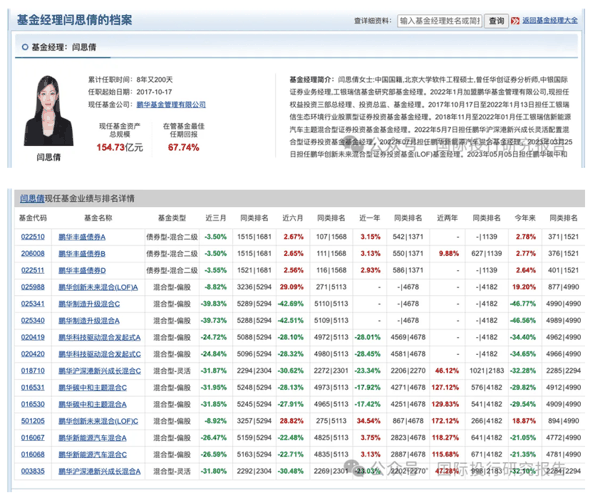The width and height of the screenshot is (600, 495).
Task: Focus the fund manager name search field
Action: coord(440,21)
